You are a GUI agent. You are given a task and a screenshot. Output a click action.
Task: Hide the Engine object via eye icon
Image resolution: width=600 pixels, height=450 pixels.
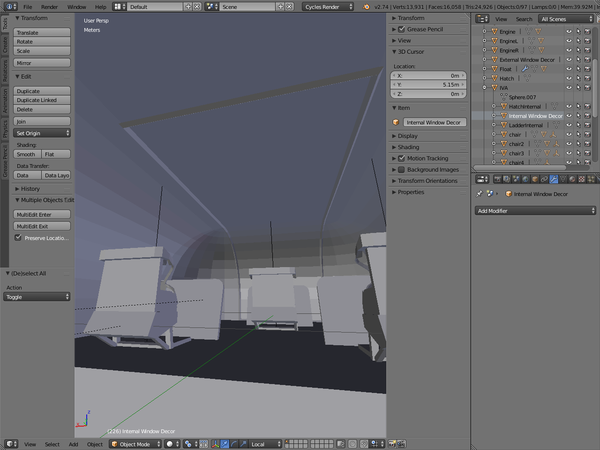pos(569,31)
